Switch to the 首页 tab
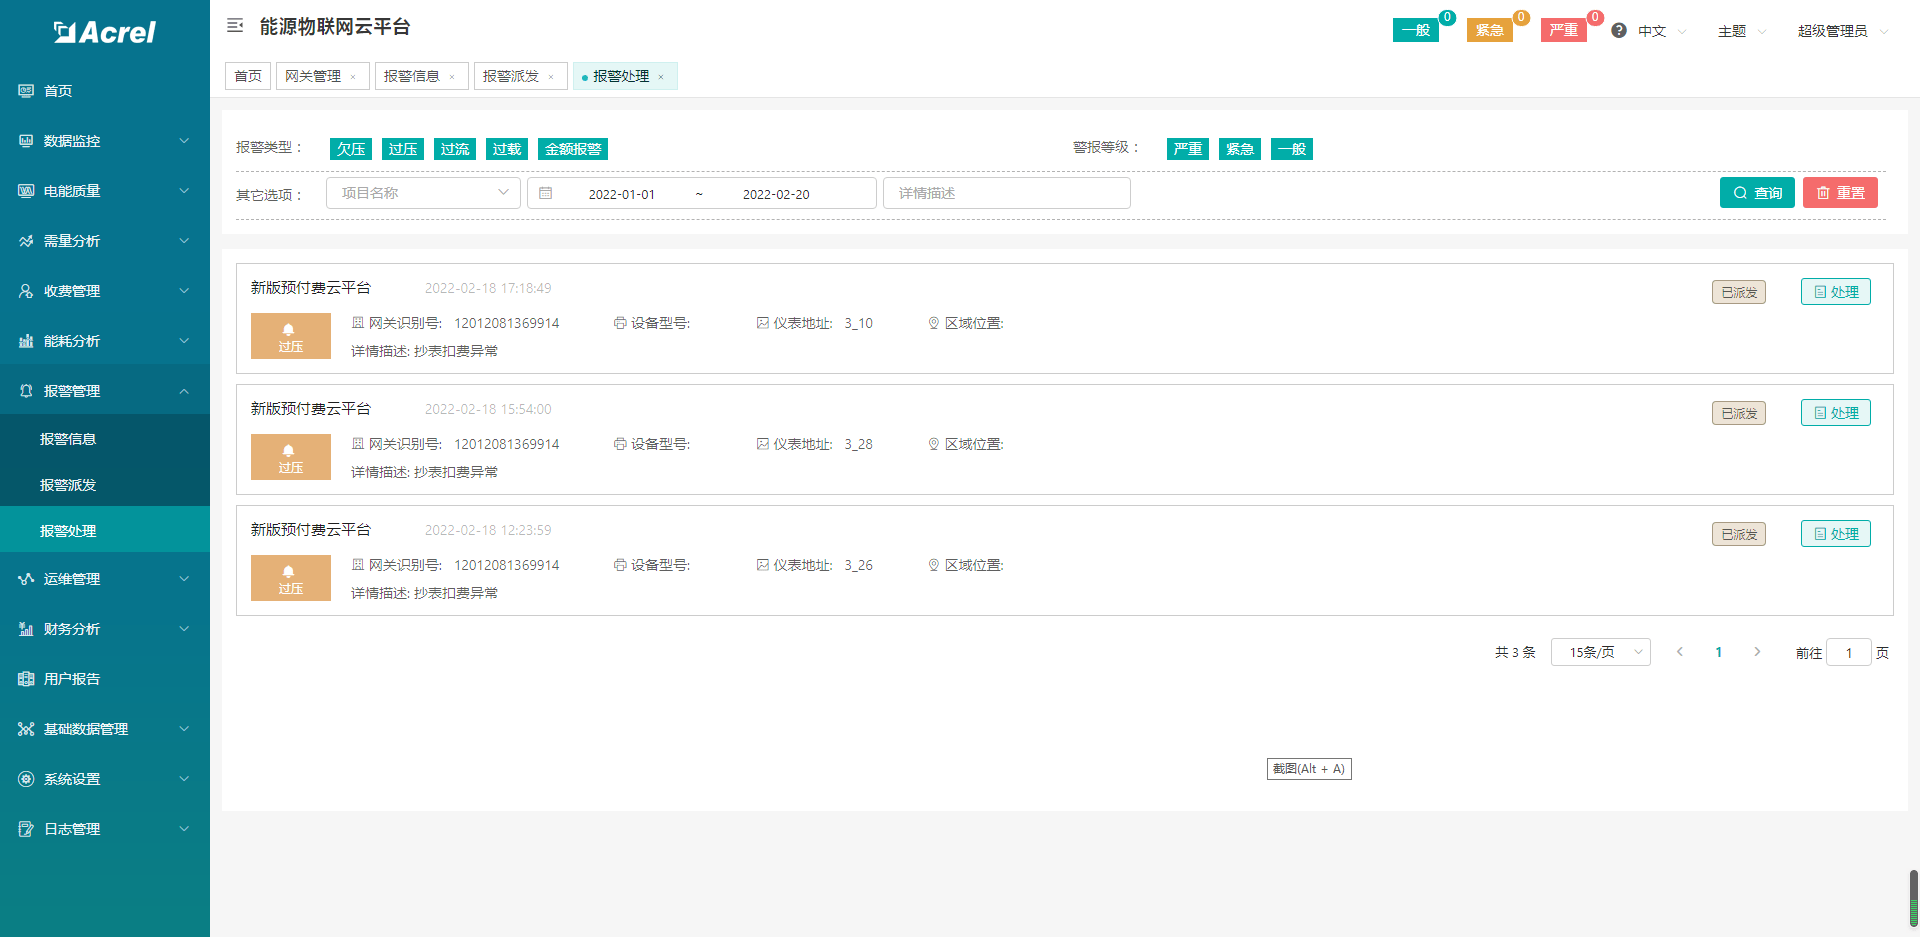The image size is (1920, 937). click(x=248, y=76)
